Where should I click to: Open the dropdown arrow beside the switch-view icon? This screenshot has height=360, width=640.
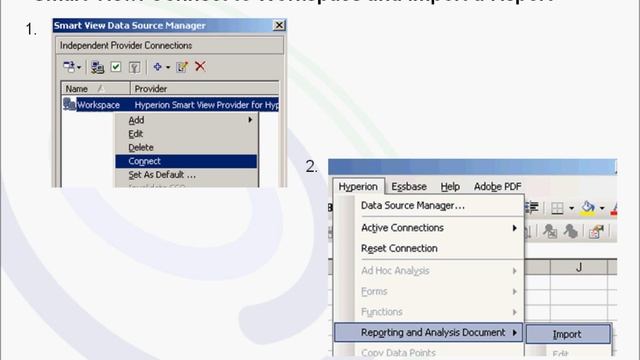click(79, 67)
